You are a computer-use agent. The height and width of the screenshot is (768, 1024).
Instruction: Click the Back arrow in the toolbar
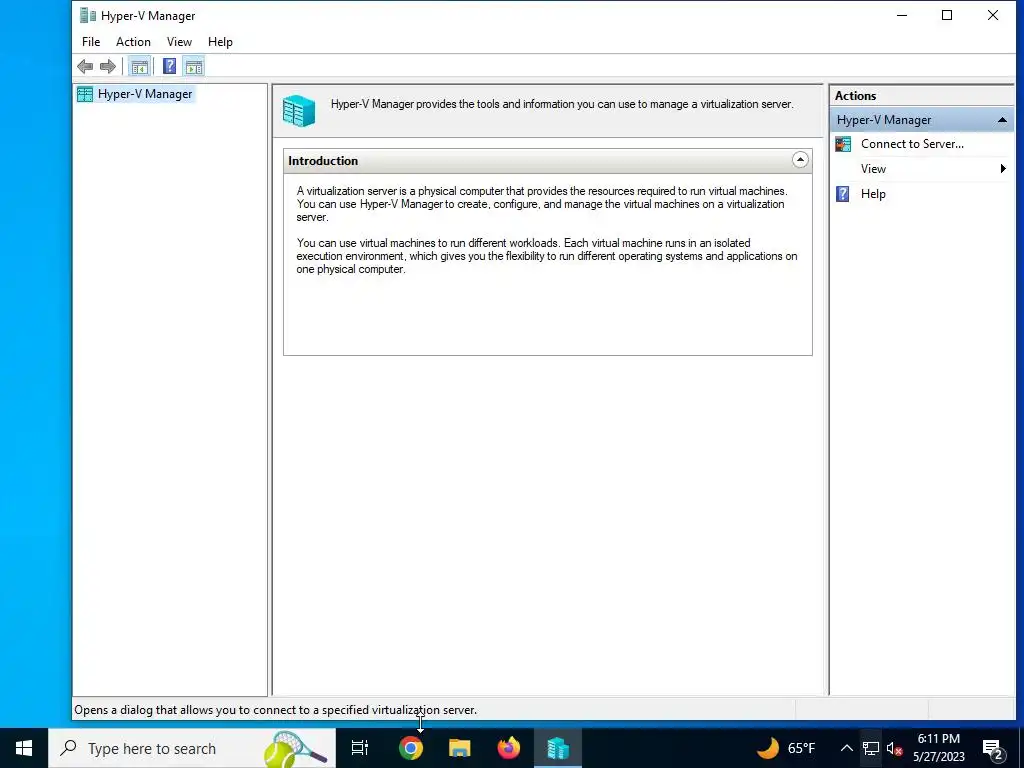pos(85,66)
